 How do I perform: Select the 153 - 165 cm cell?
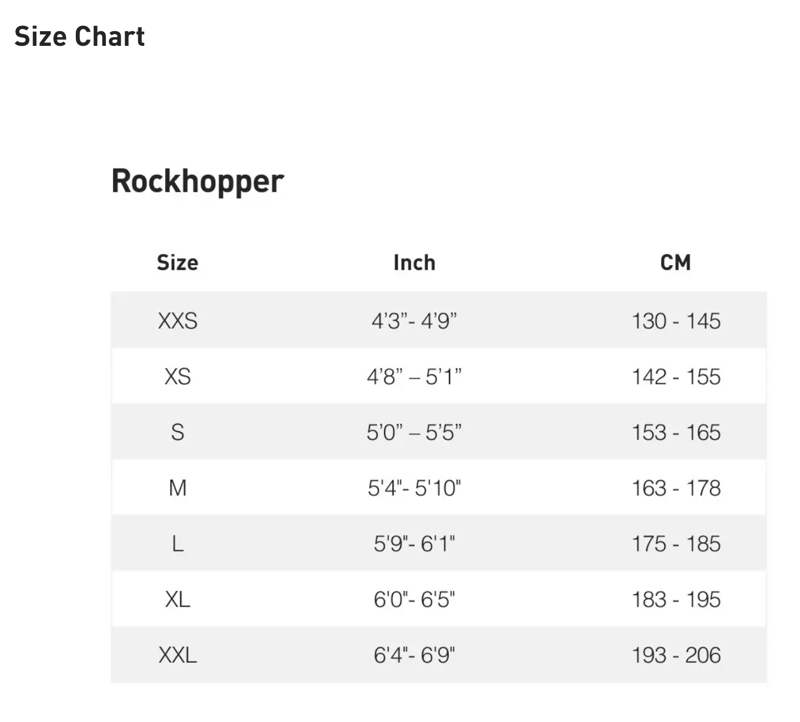(676, 433)
